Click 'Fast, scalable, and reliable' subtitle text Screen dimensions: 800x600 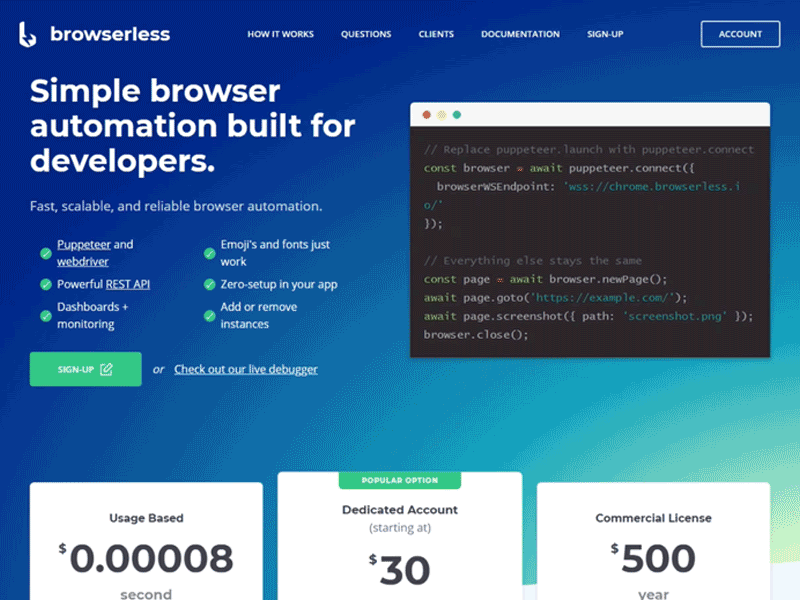pyautogui.click(x=176, y=206)
